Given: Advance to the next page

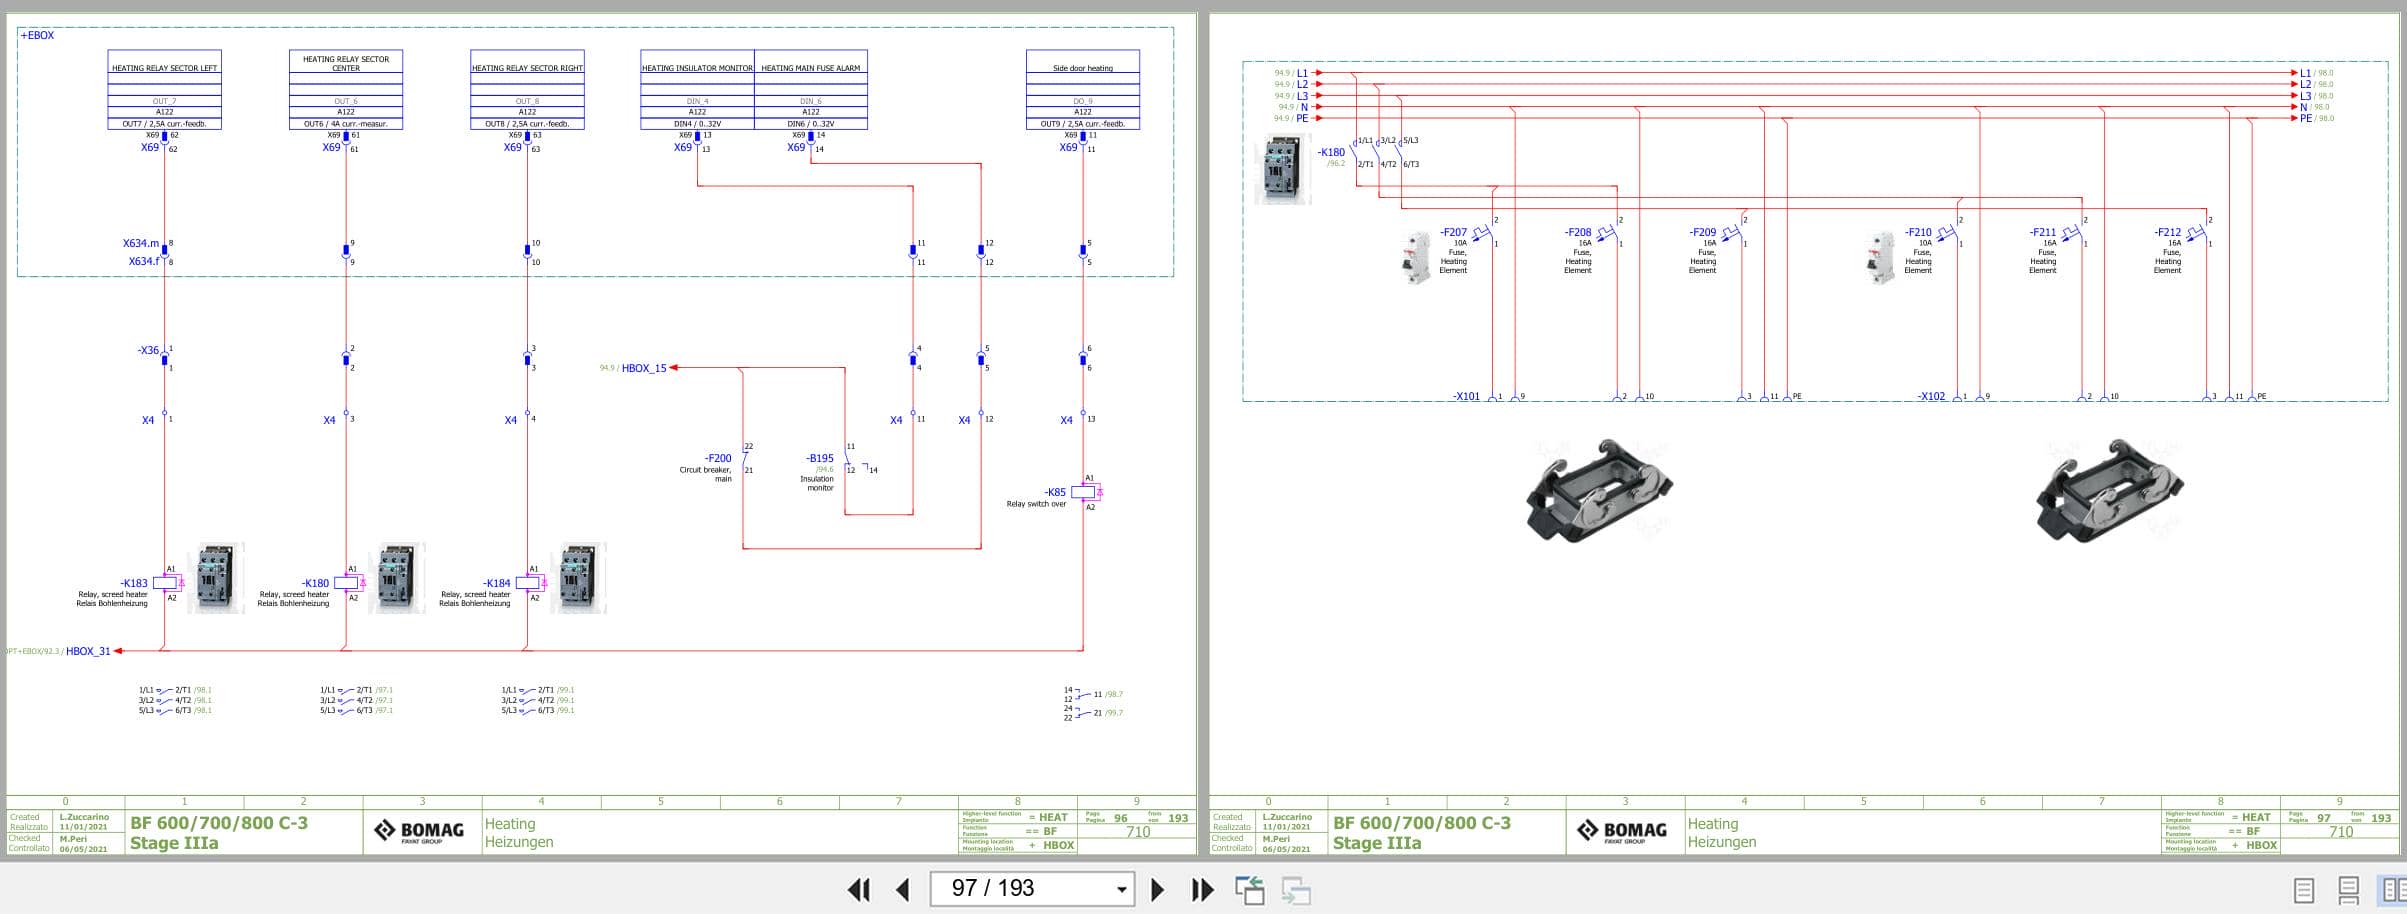Looking at the screenshot, I should (x=1158, y=889).
